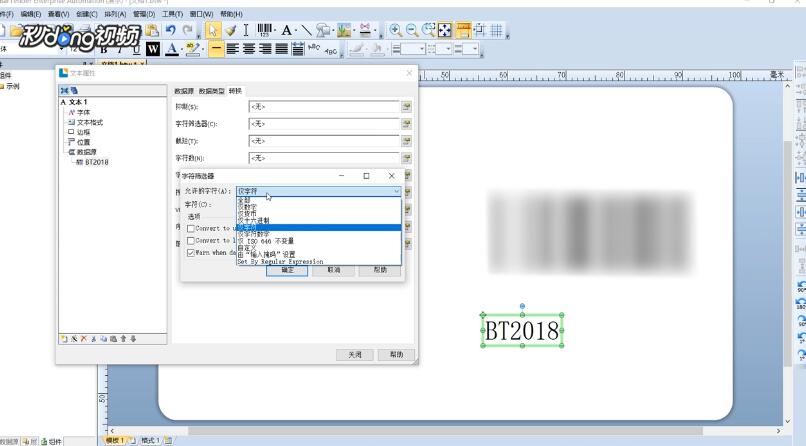The height and width of the screenshot is (446, 806).
Task: Open the shapes tool in toolbar
Action: pos(323,31)
